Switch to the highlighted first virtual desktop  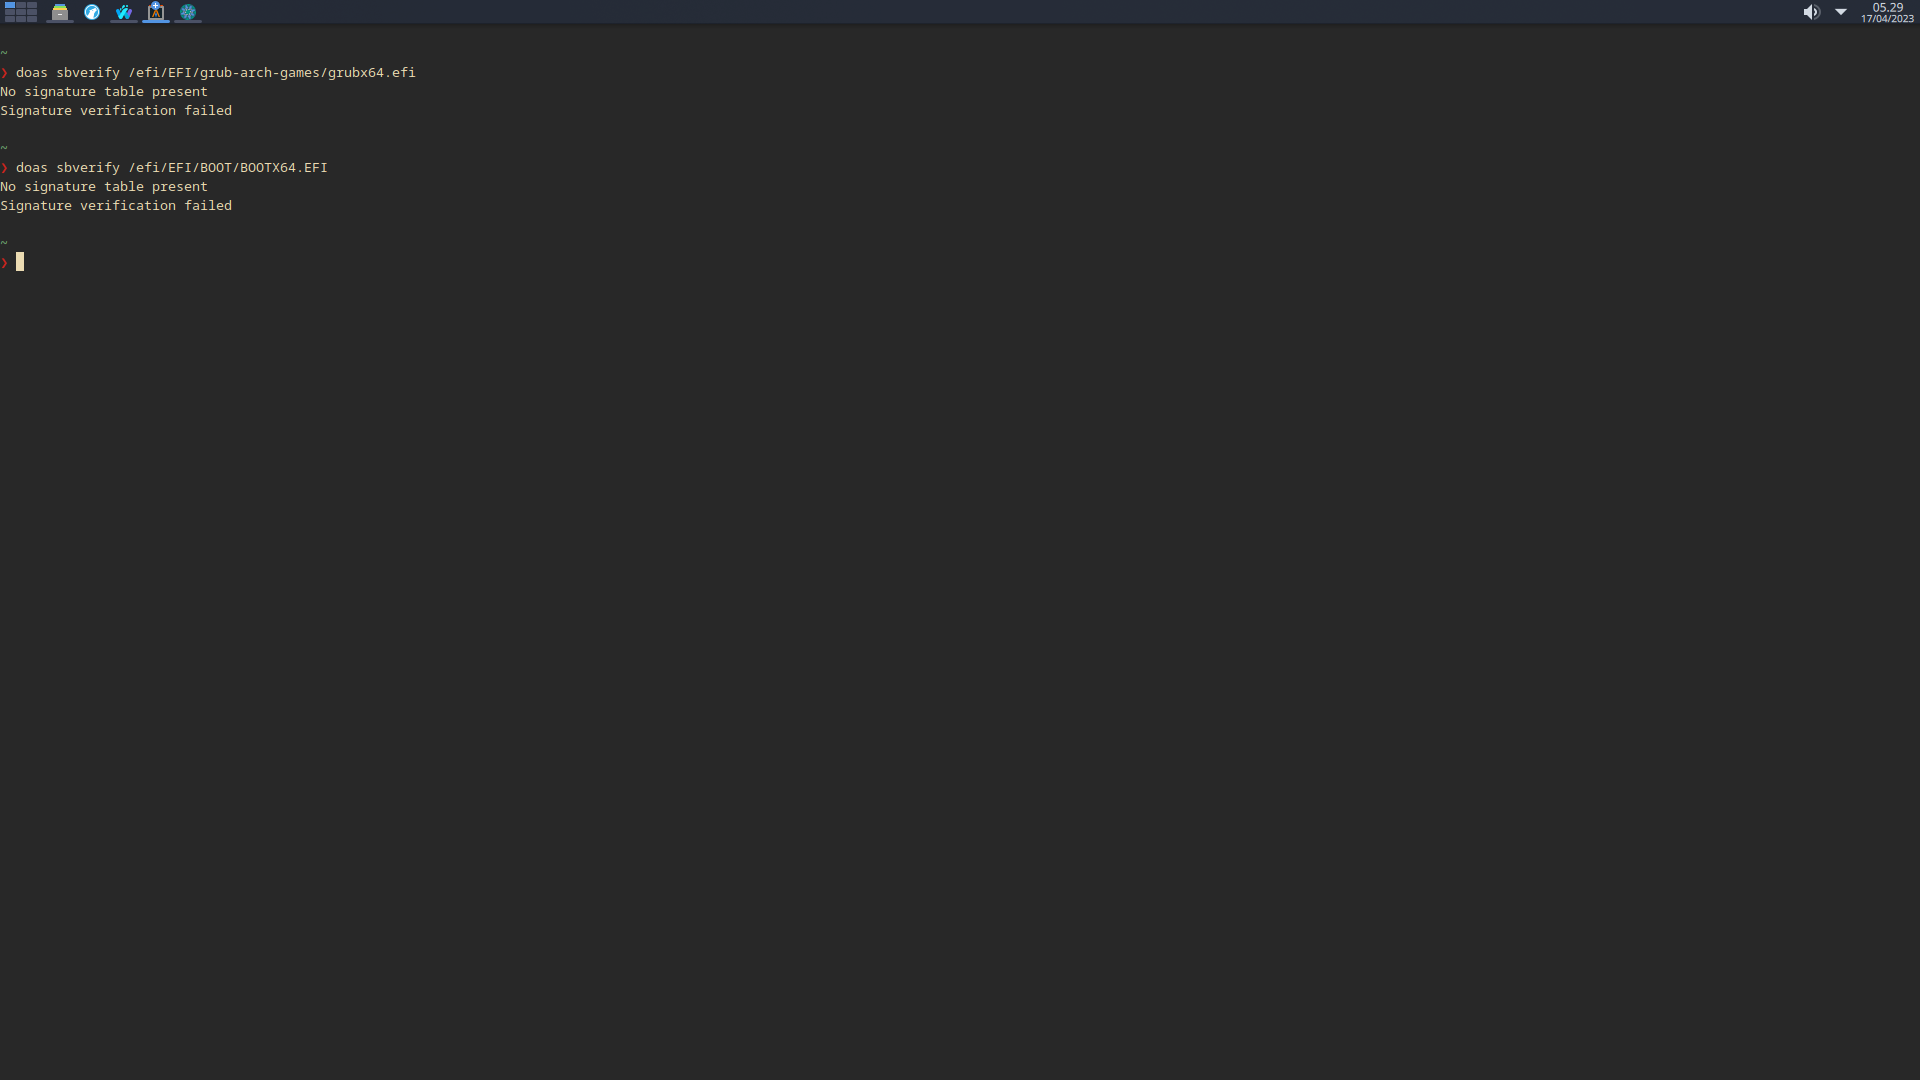pos(10,5)
